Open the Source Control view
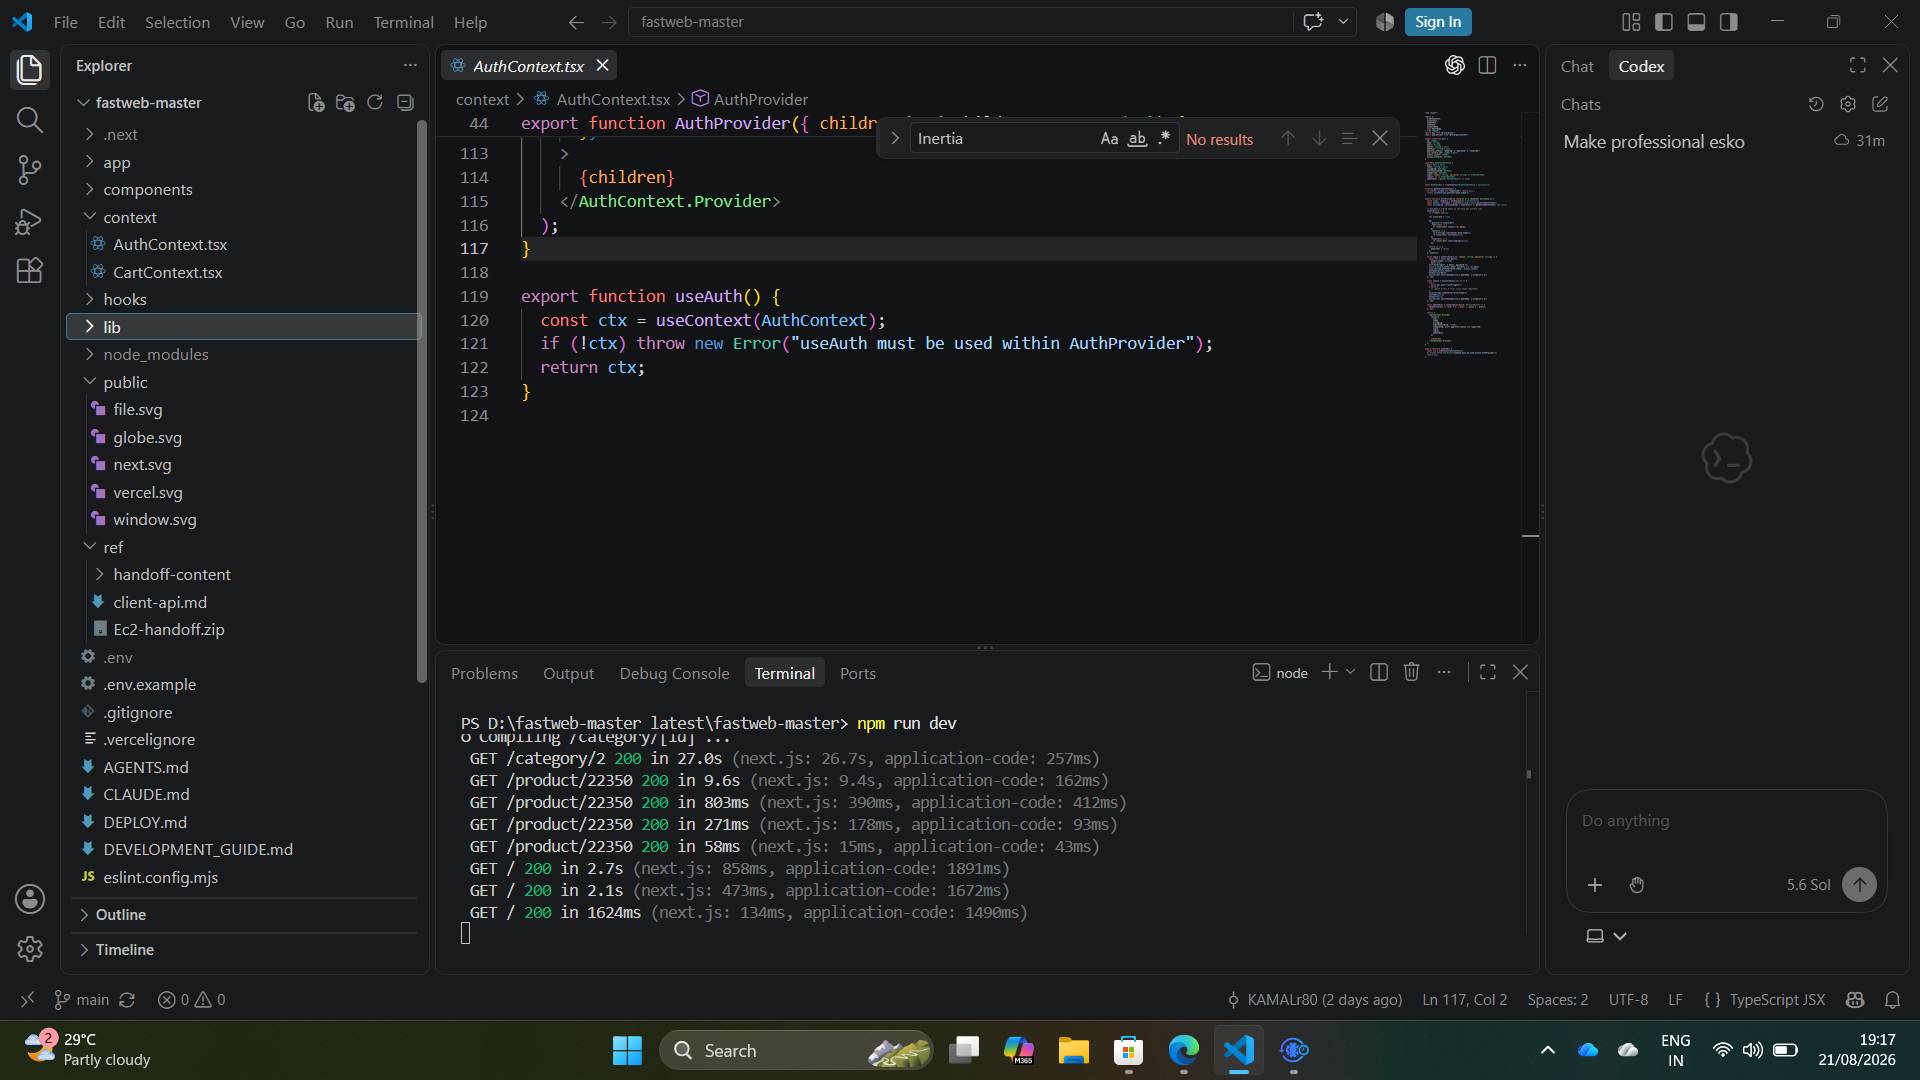The width and height of the screenshot is (1920, 1080). coord(30,169)
